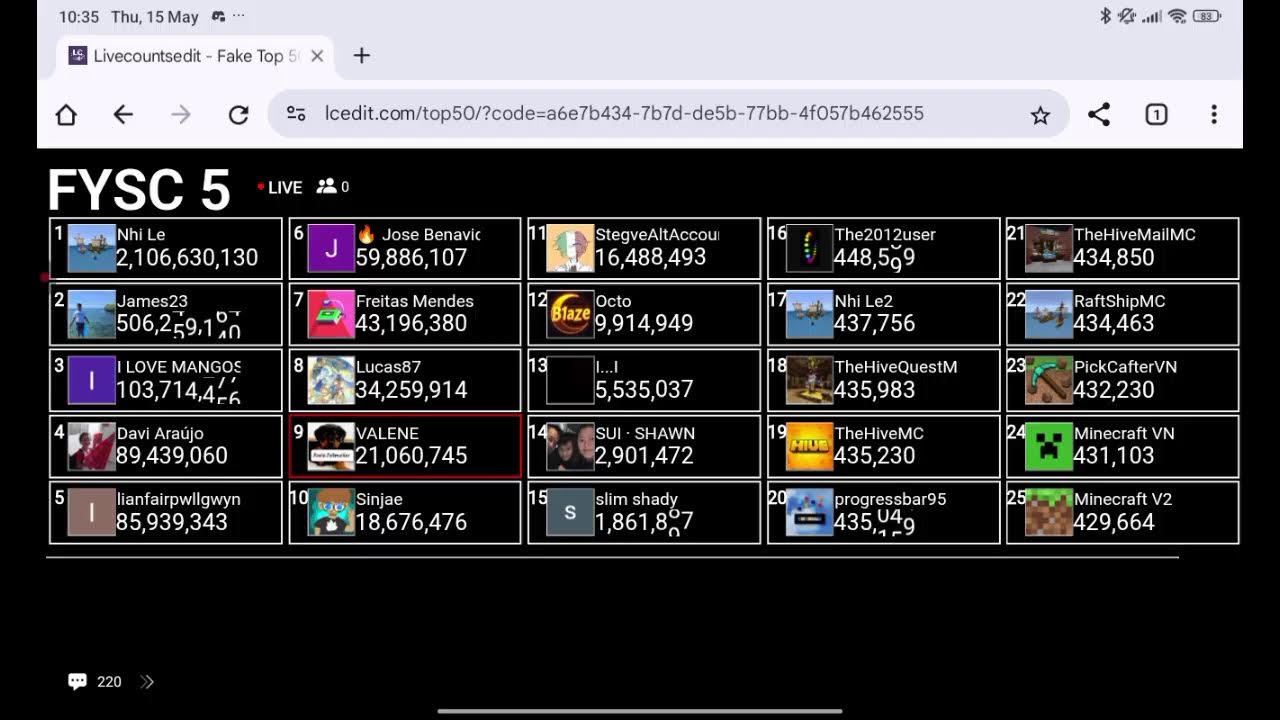
Task: Go back with the back arrow
Action: coord(123,114)
